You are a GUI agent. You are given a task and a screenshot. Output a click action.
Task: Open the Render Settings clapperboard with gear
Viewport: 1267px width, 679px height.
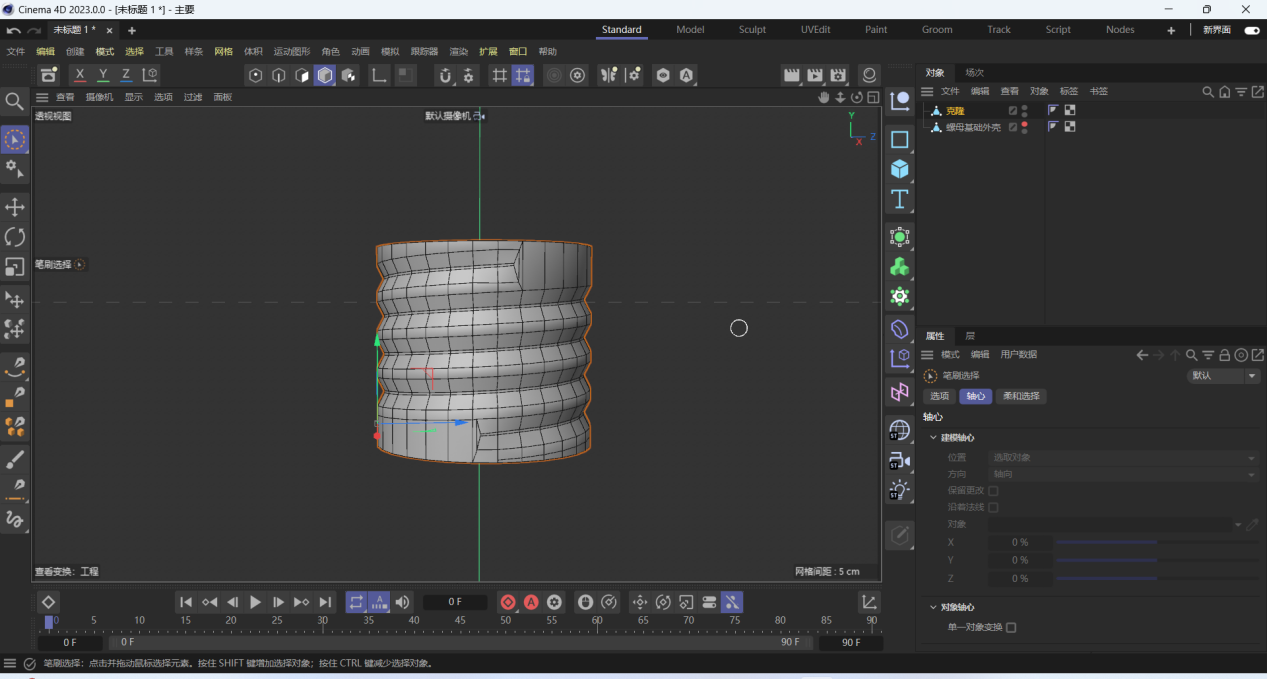coord(838,75)
